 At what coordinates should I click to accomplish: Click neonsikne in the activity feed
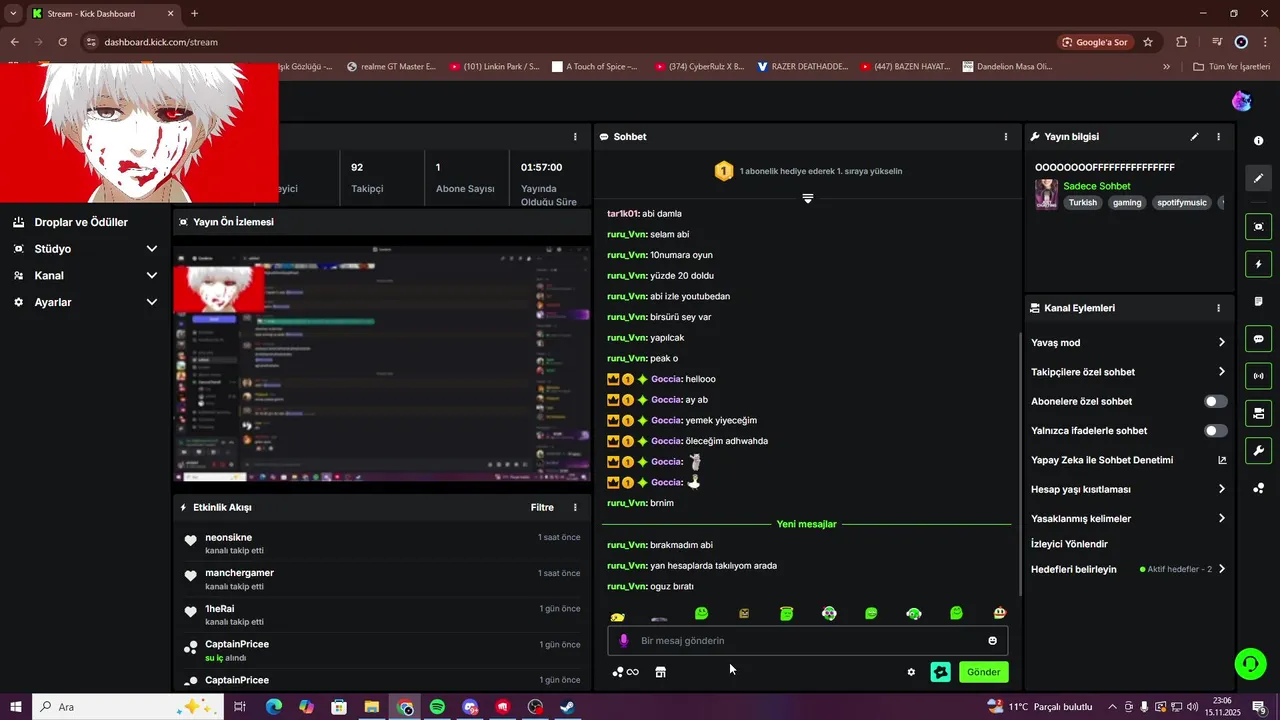click(228, 538)
